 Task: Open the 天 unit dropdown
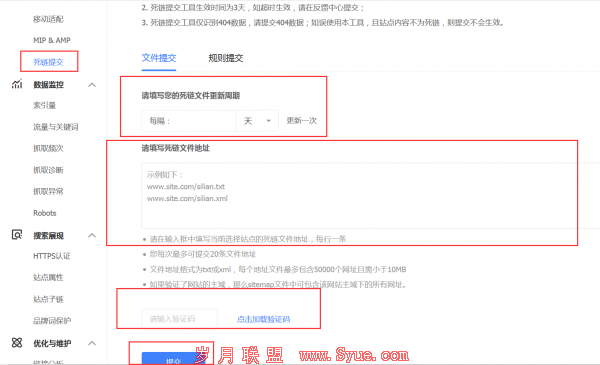[x=258, y=121]
